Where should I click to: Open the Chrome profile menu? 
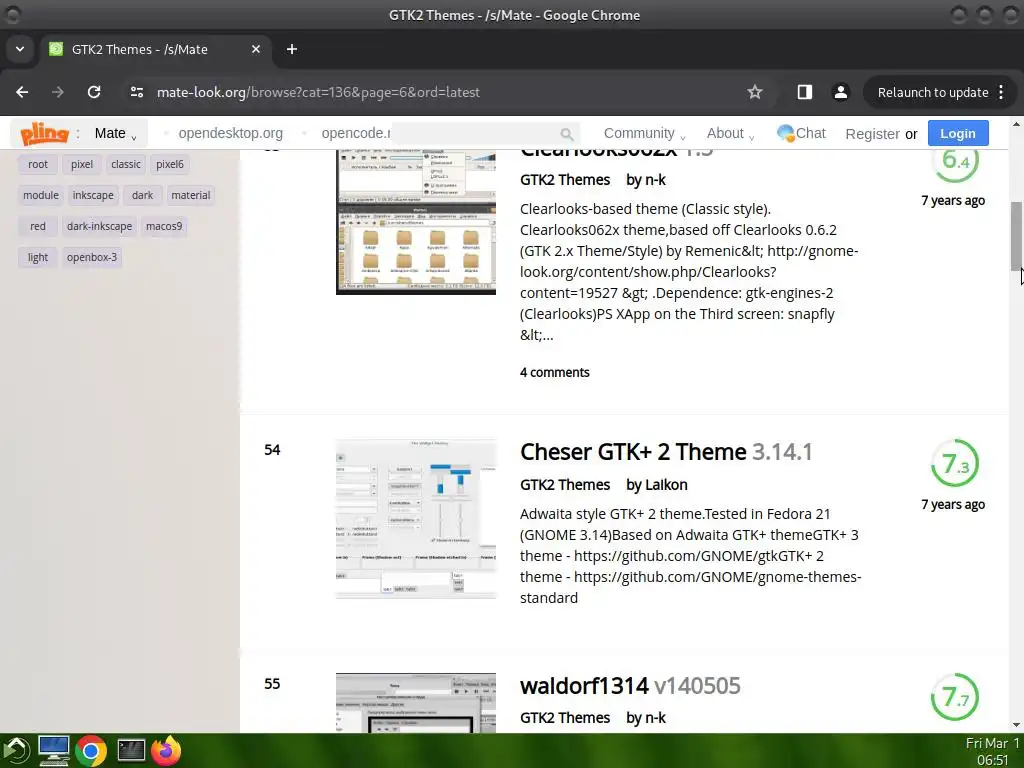click(840, 92)
